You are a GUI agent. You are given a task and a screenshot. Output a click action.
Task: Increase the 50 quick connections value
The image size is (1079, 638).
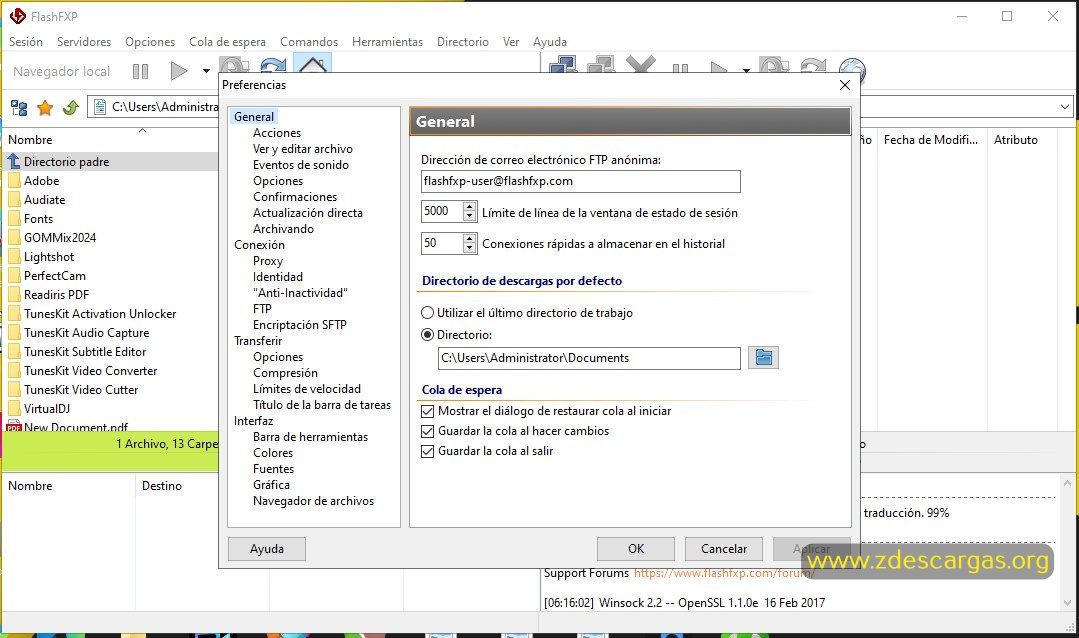pyautogui.click(x=469, y=238)
